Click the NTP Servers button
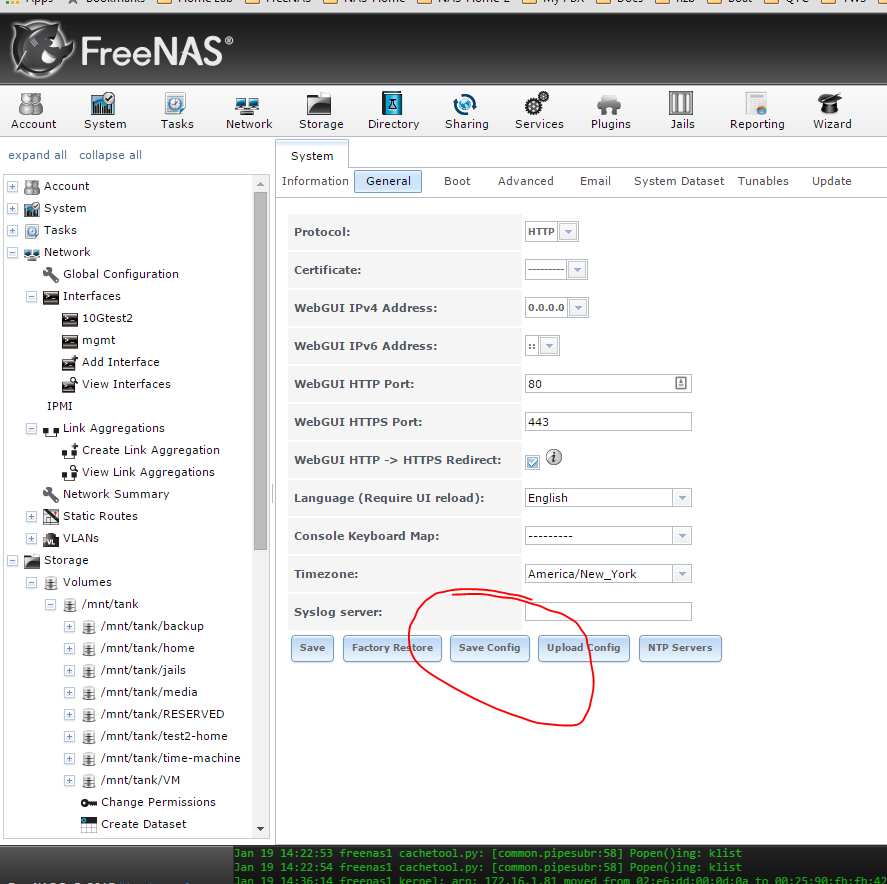The width and height of the screenshot is (887, 884). [680, 648]
